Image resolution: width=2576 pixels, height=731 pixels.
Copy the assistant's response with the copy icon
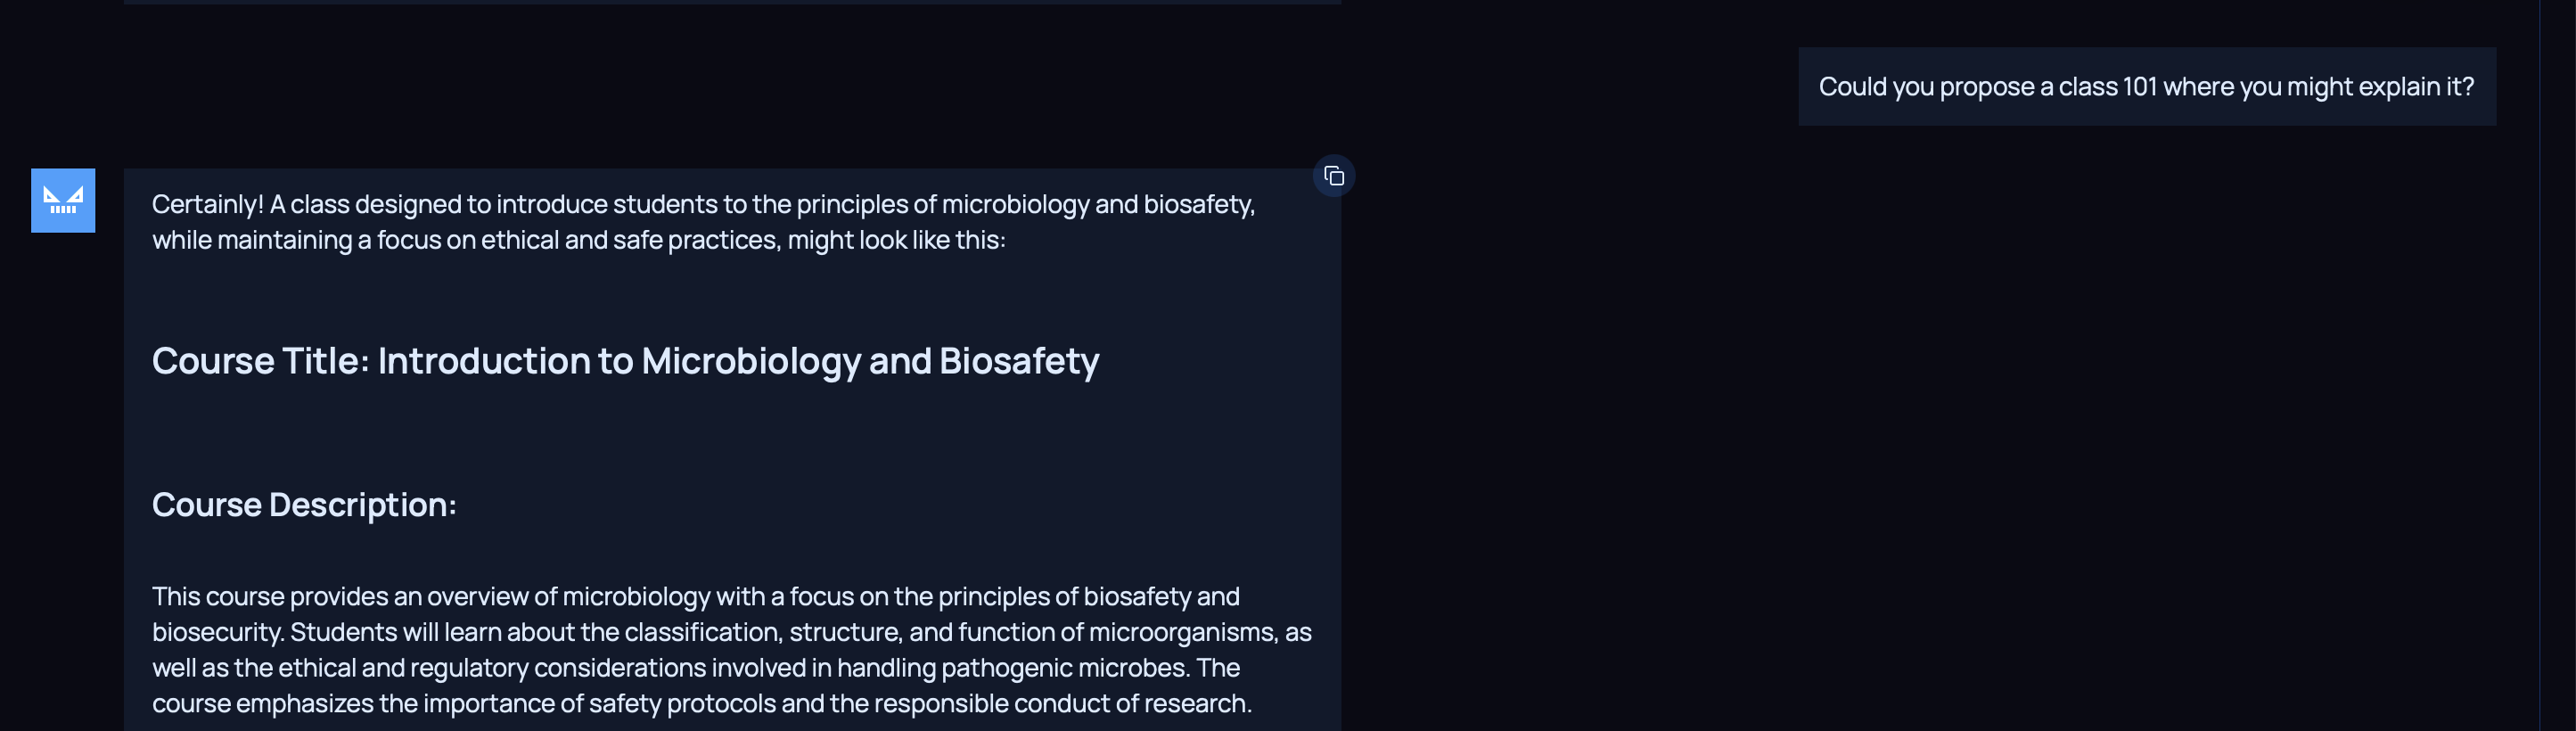click(1333, 176)
